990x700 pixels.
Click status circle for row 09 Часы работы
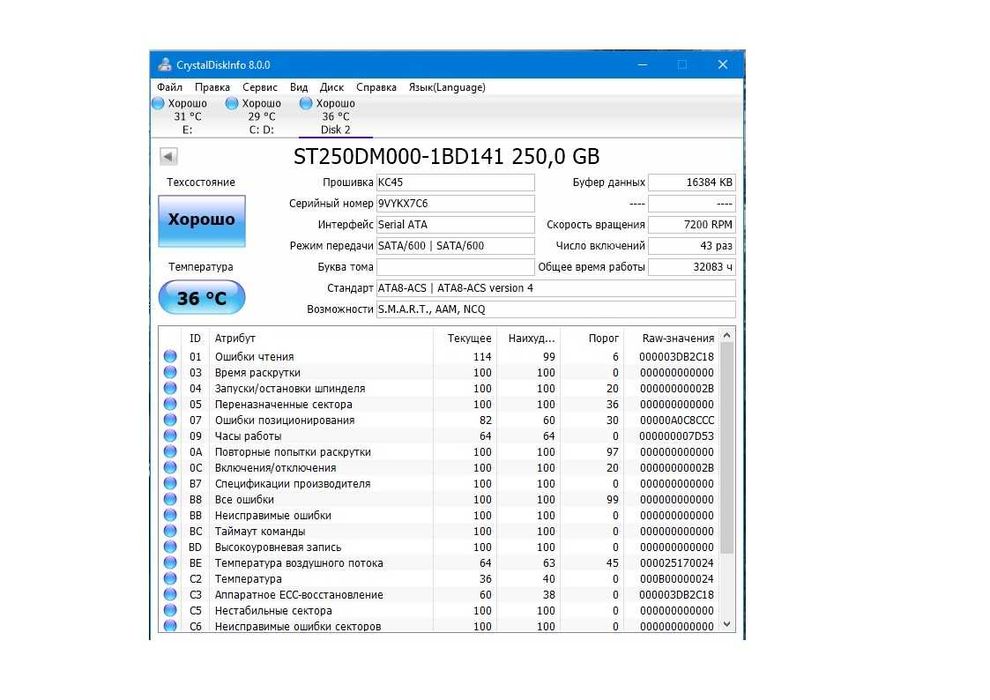170,436
